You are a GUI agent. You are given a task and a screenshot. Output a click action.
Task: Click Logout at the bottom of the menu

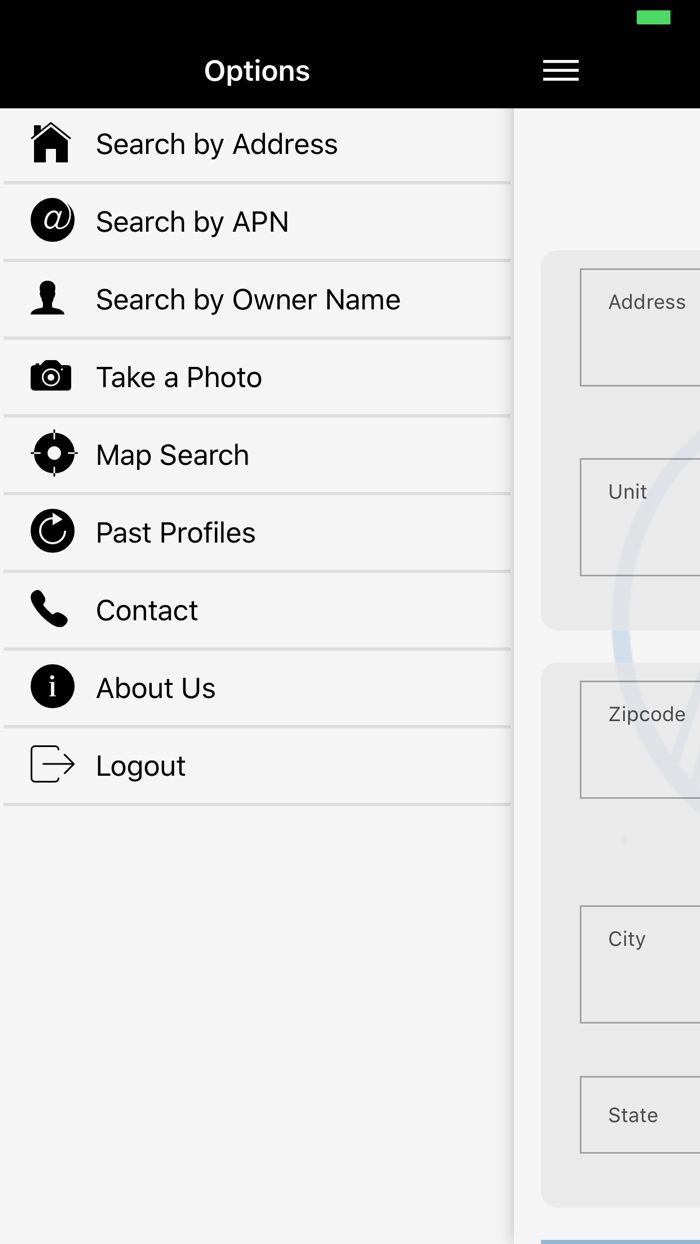click(140, 765)
